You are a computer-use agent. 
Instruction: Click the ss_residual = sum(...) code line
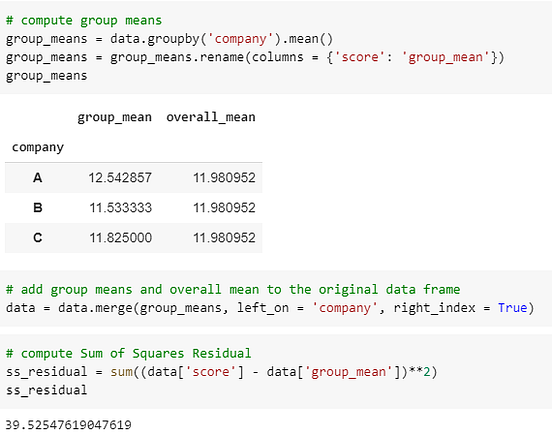tap(221, 372)
